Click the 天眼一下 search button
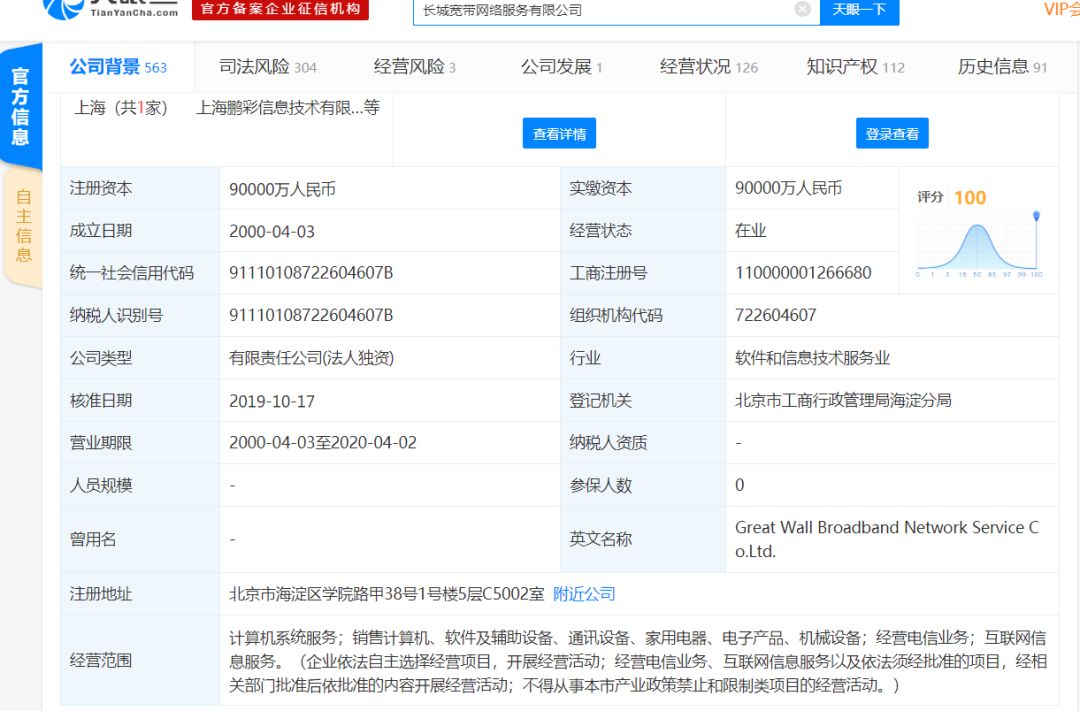Screen dimensions: 1080x711 click(859, 10)
